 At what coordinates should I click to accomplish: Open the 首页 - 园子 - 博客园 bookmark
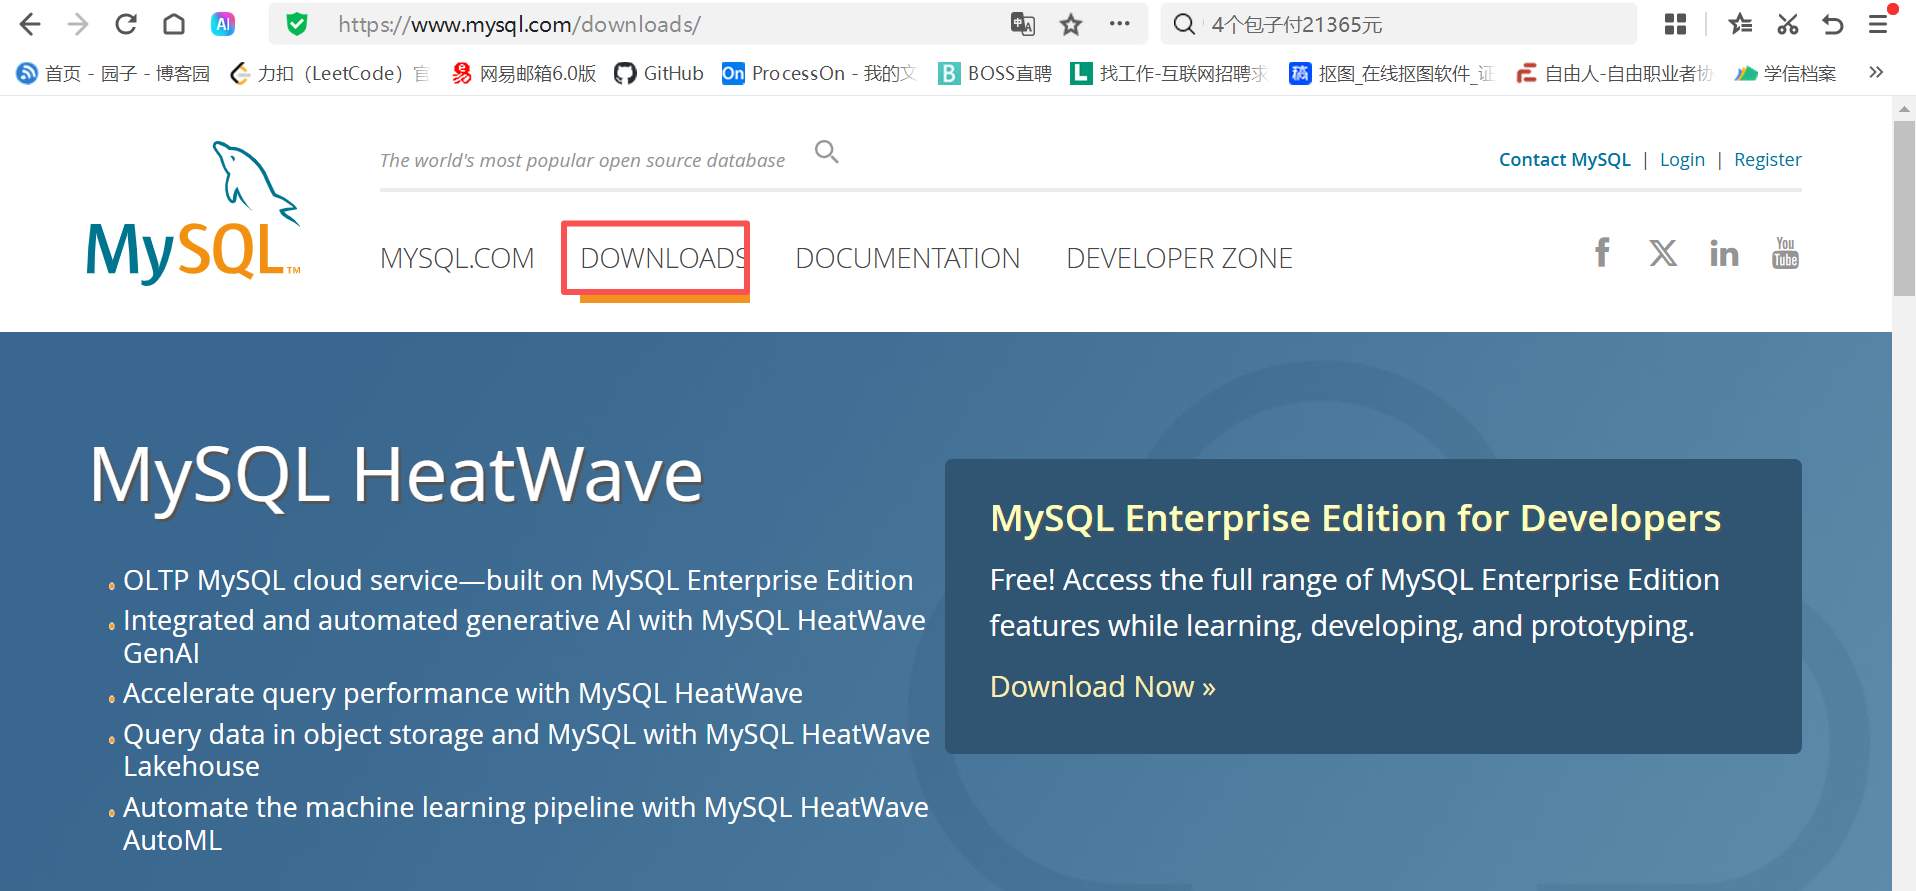click(x=113, y=73)
